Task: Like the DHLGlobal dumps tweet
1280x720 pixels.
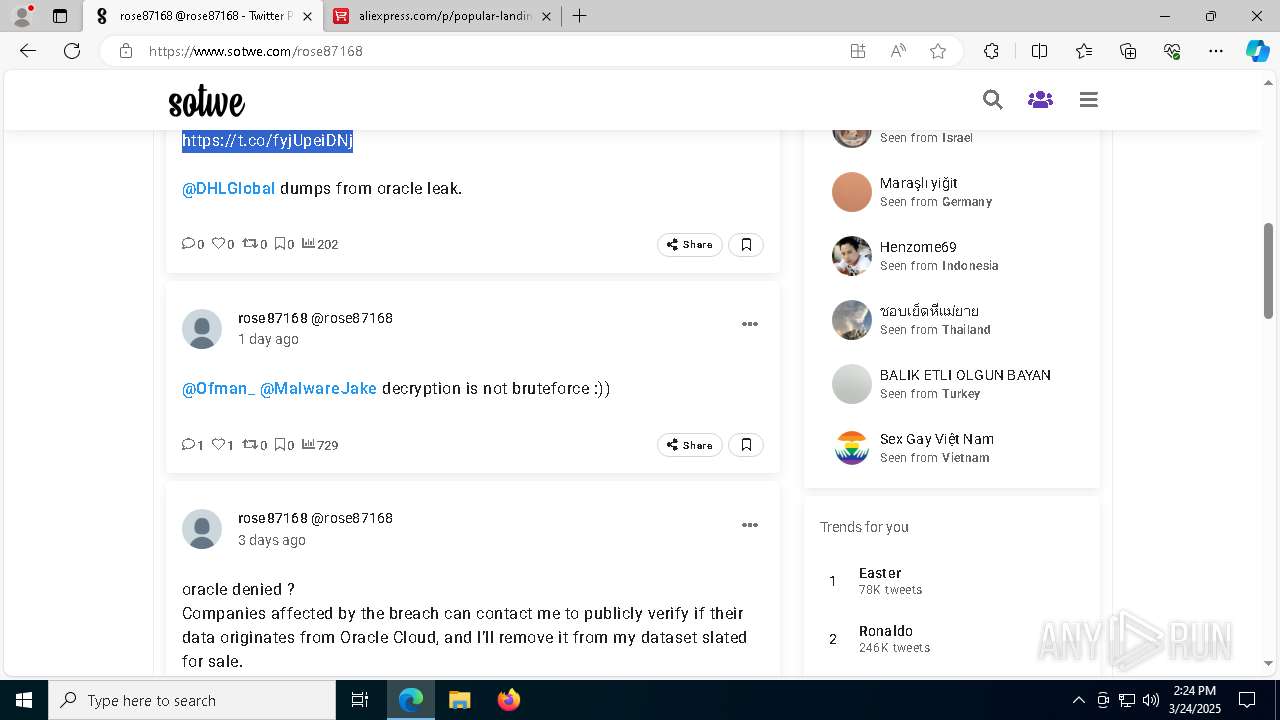Action: tap(218, 243)
